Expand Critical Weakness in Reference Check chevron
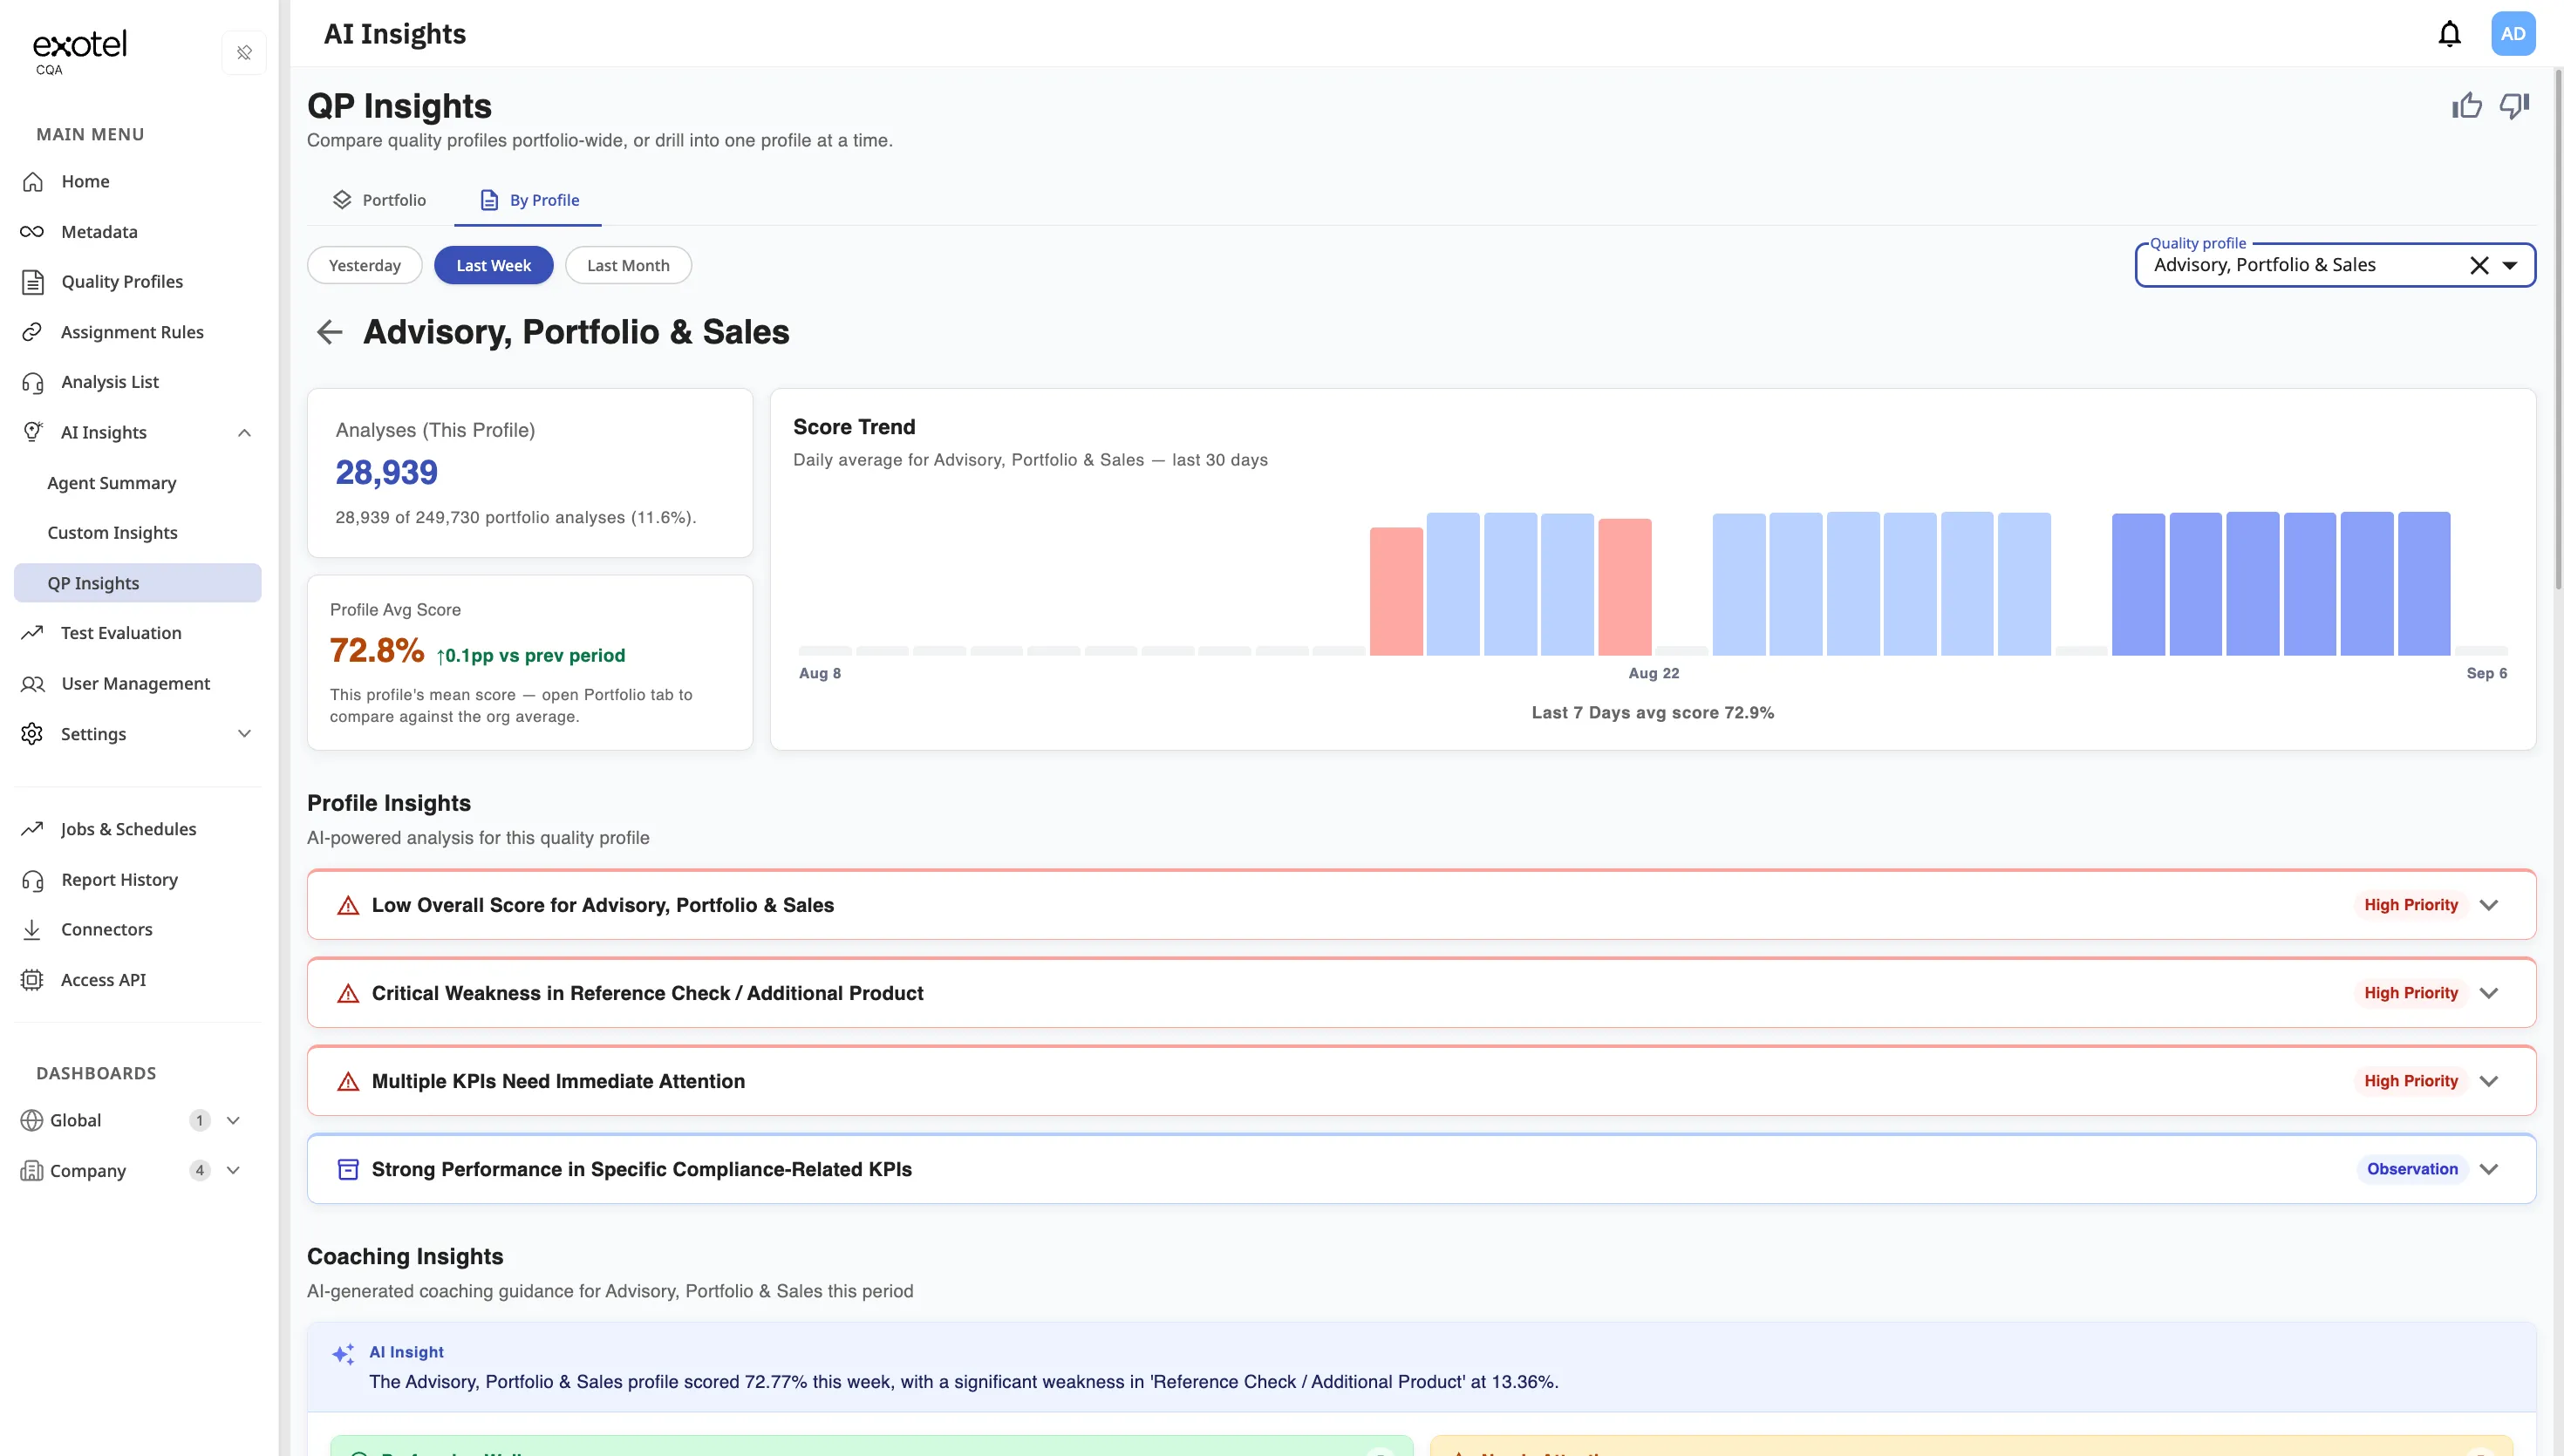Image resolution: width=2564 pixels, height=1456 pixels. (2489, 993)
